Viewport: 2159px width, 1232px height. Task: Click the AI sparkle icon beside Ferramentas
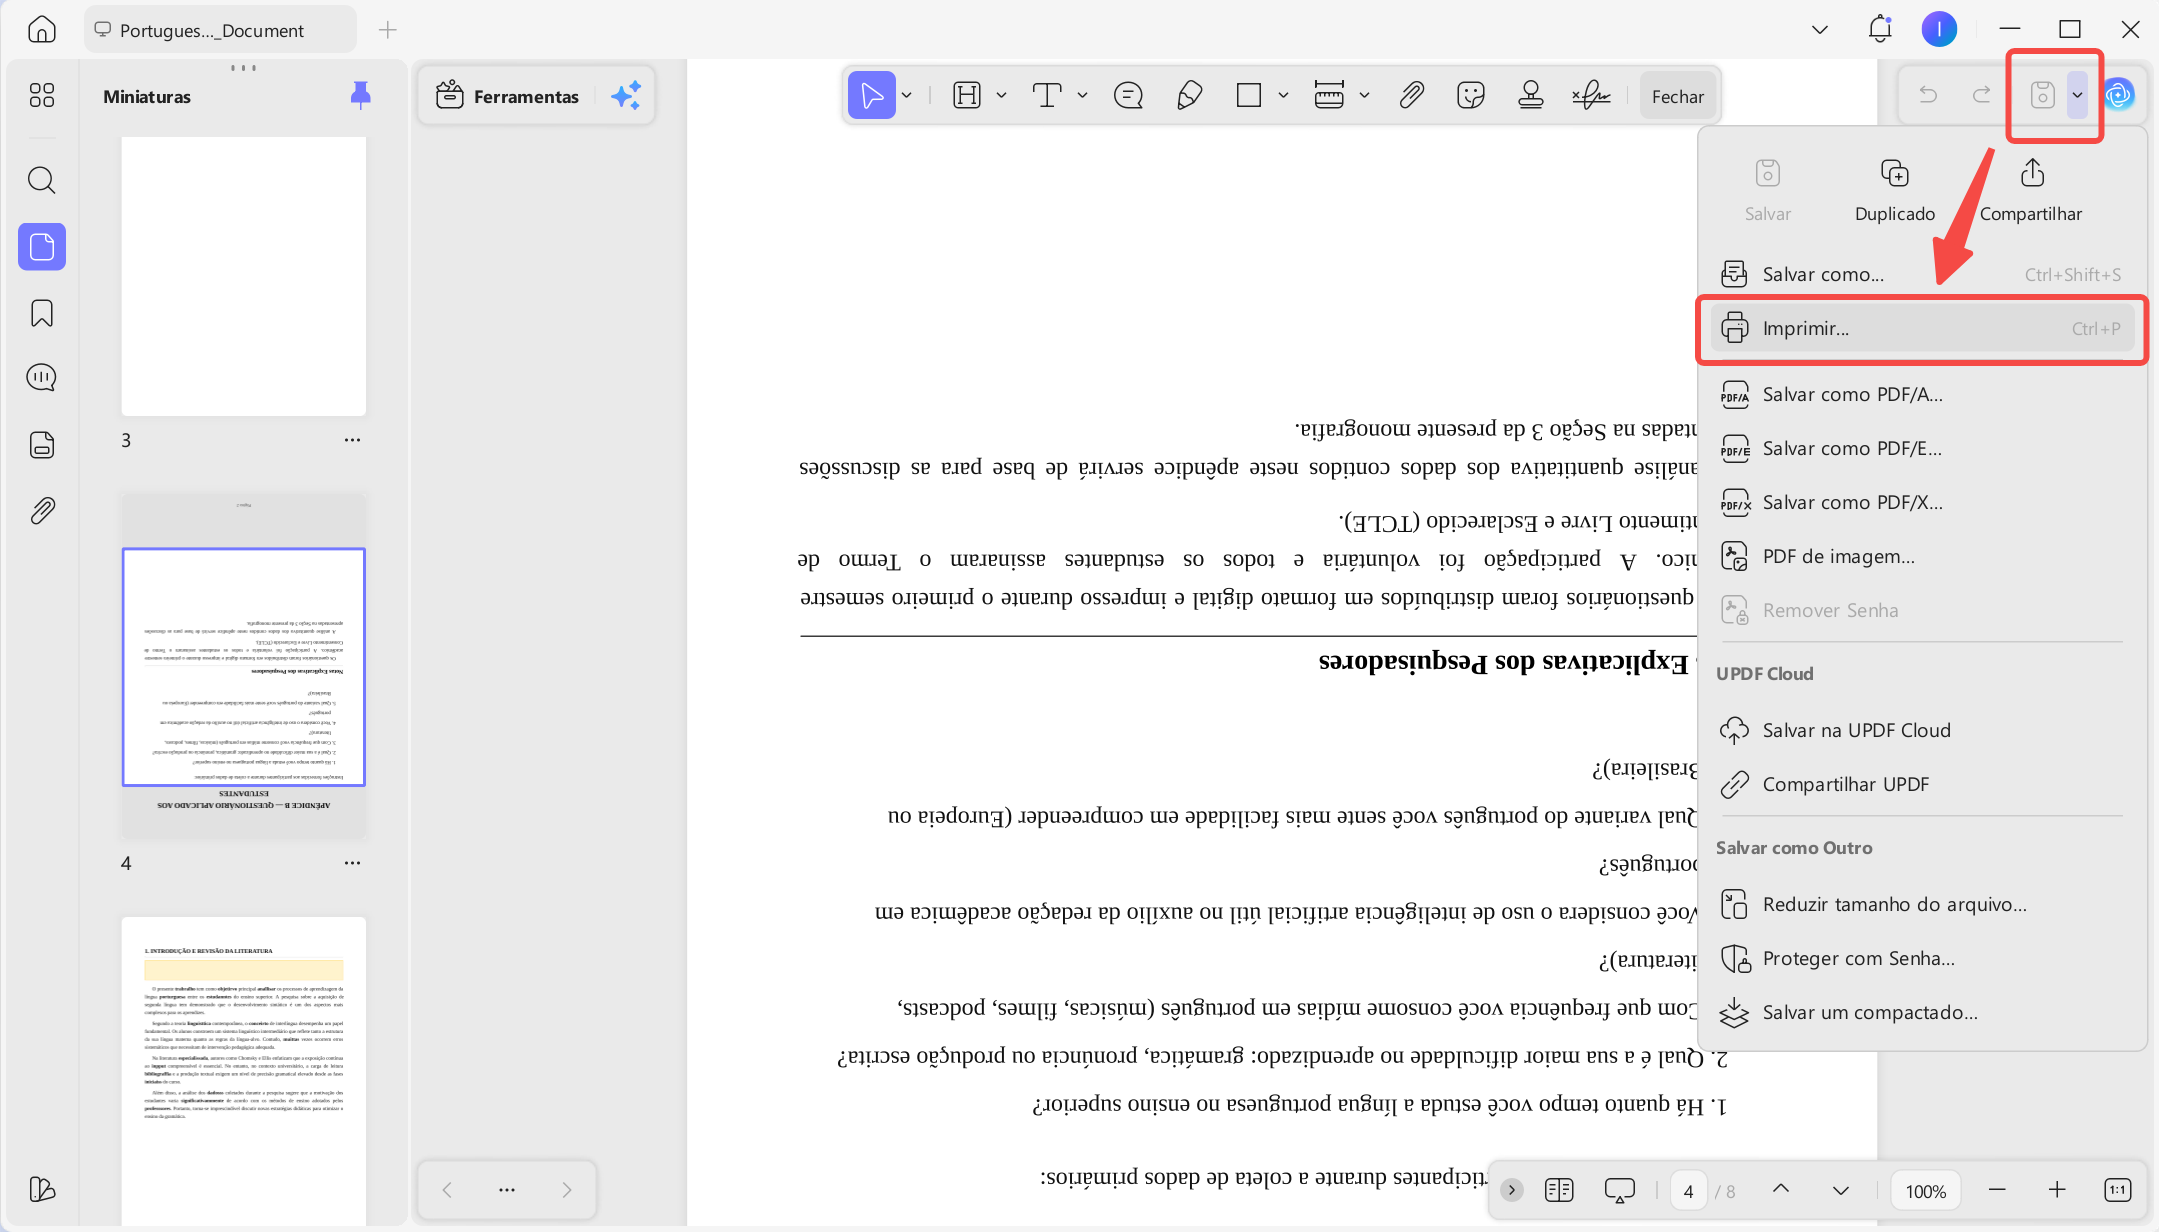point(626,96)
